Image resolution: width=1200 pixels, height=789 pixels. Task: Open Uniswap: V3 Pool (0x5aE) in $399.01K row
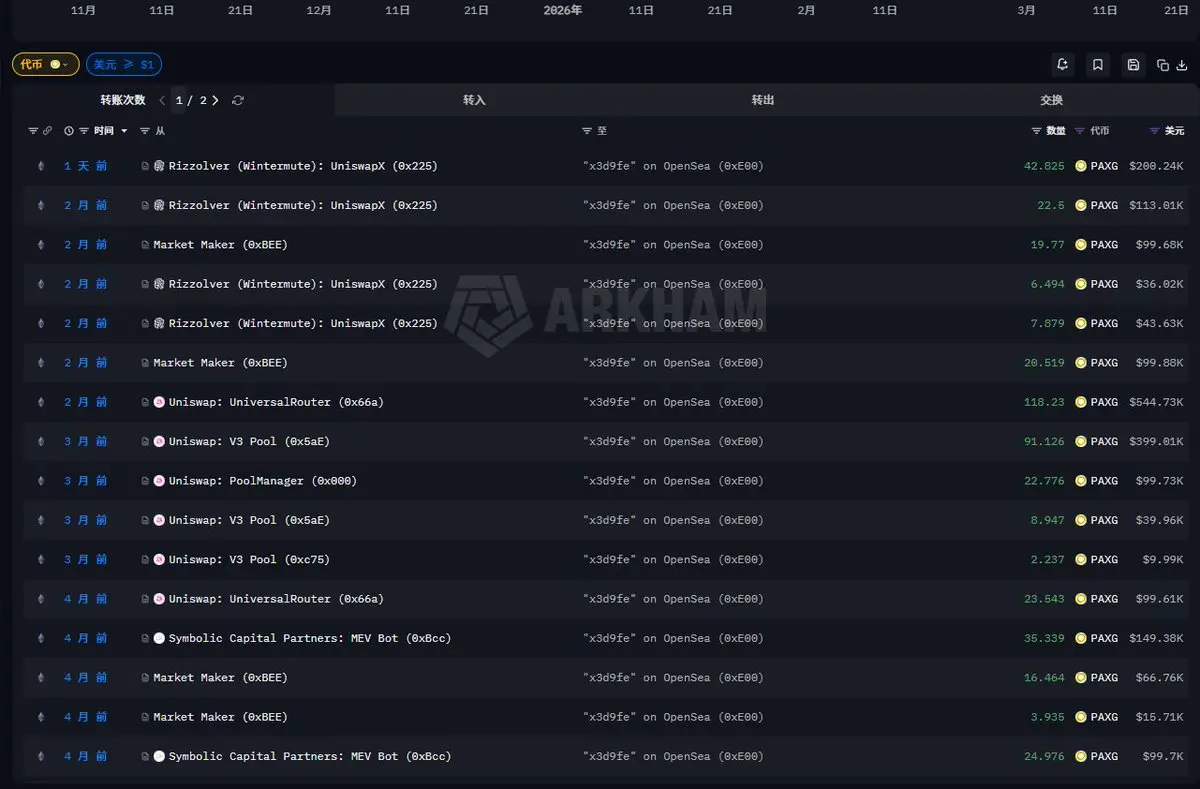(x=249, y=442)
